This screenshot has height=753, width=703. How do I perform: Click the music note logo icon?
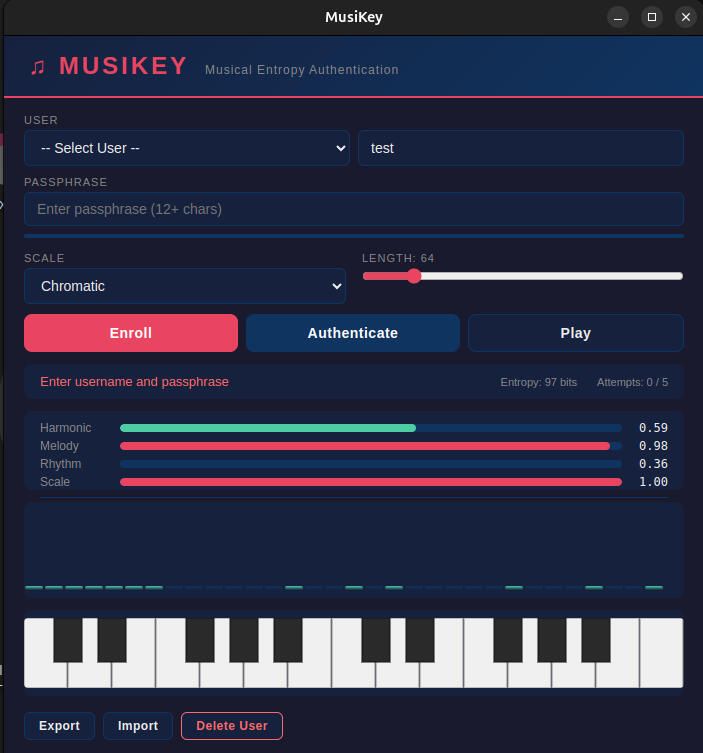pyautogui.click(x=38, y=67)
